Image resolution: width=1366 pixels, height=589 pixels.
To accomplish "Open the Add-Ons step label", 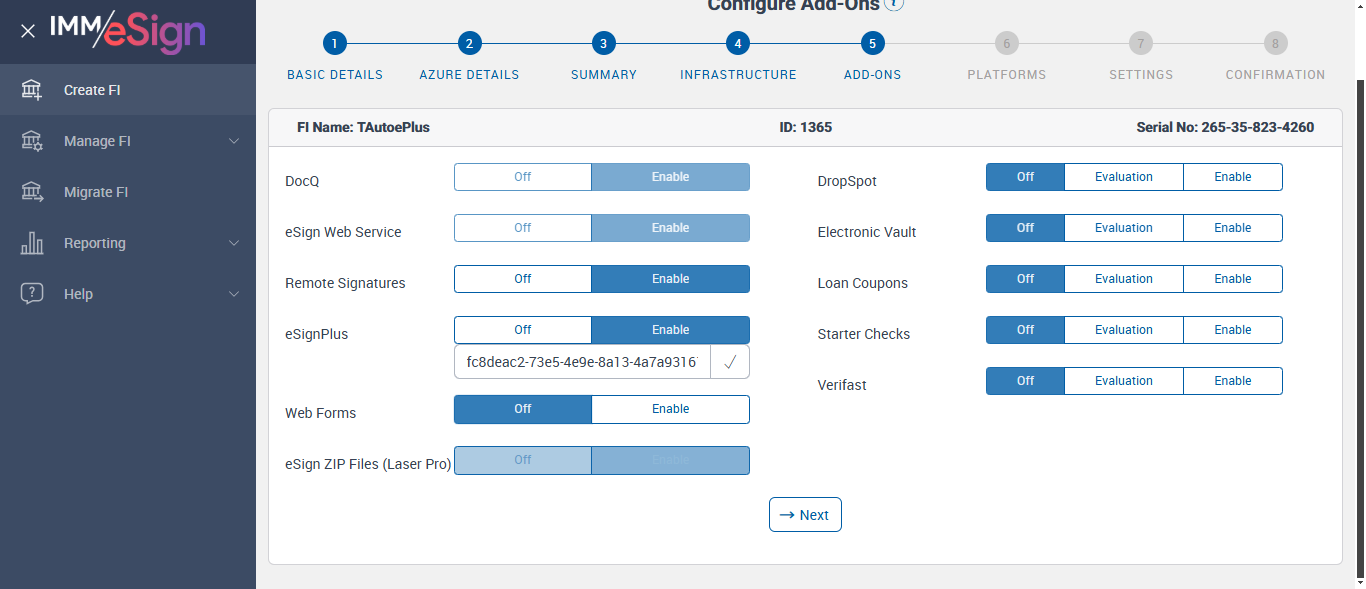I will pyautogui.click(x=872, y=75).
